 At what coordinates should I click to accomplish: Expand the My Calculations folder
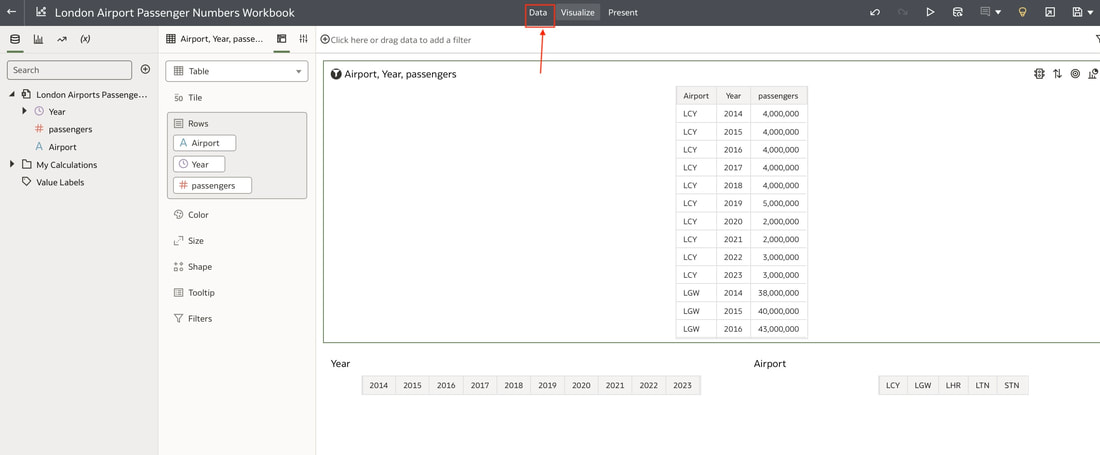[x=11, y=164]
